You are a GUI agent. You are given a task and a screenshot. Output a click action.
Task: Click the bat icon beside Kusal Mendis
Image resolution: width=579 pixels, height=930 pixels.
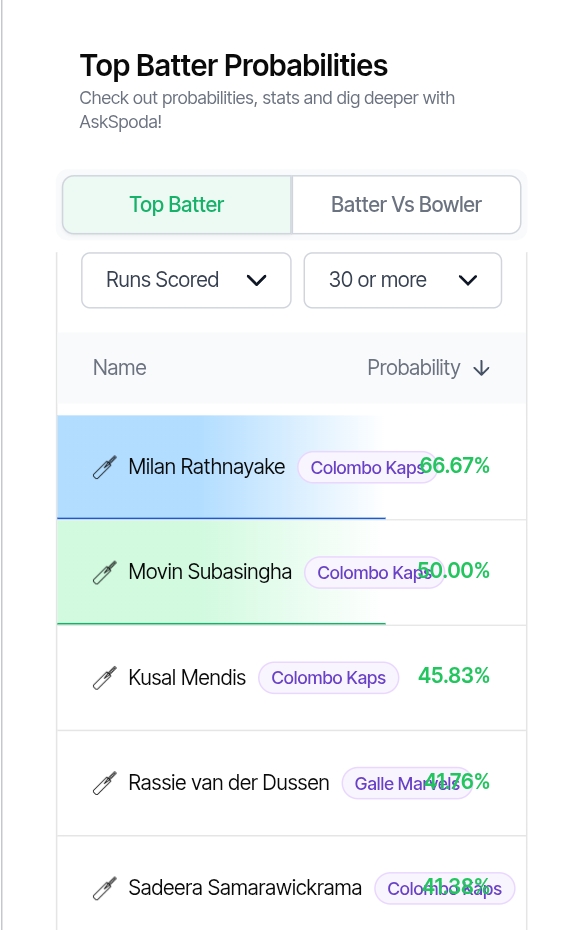pyautogui.click(x=104, y=678)
